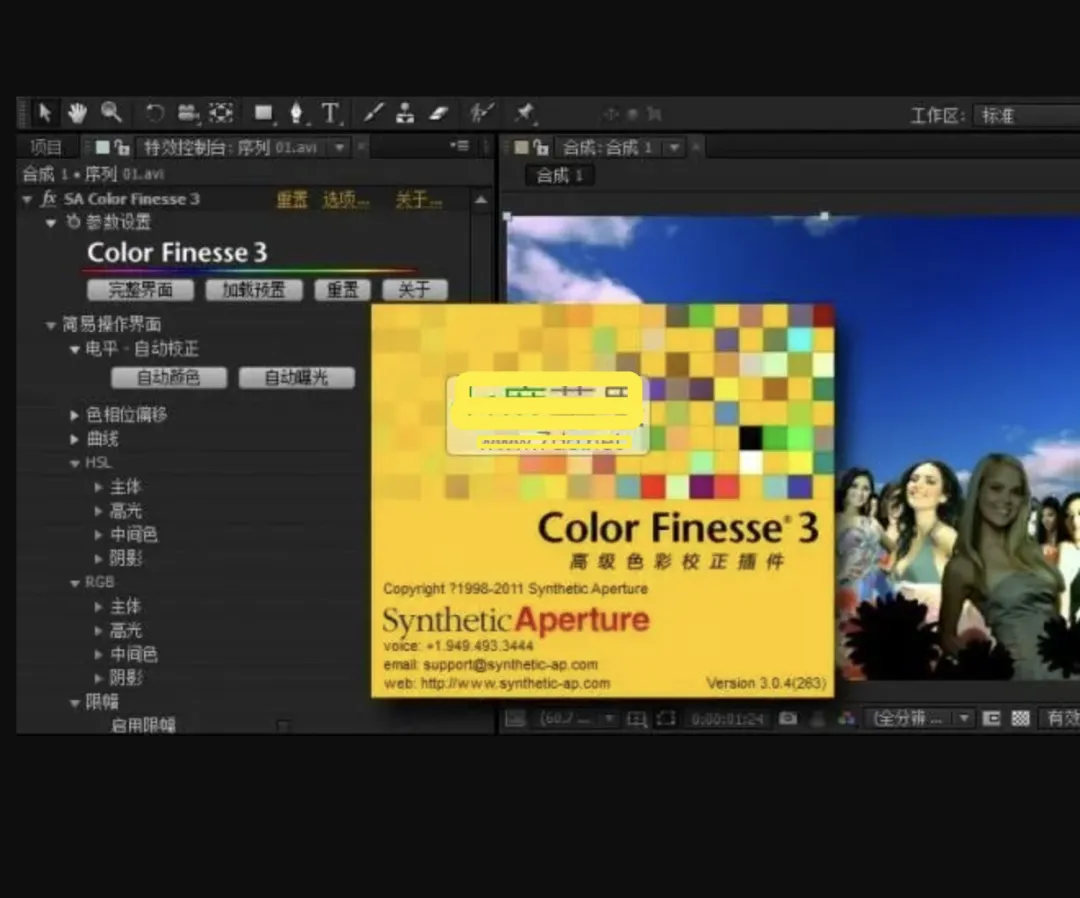Click the orange 重置 link in effect header
1080x898 pixels.
click(291, 200)
